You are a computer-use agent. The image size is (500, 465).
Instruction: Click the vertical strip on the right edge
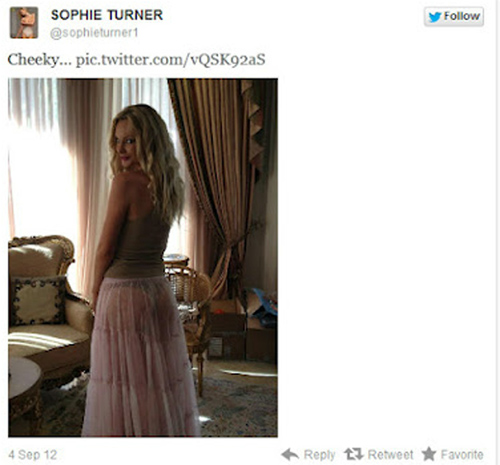point(498,232)
